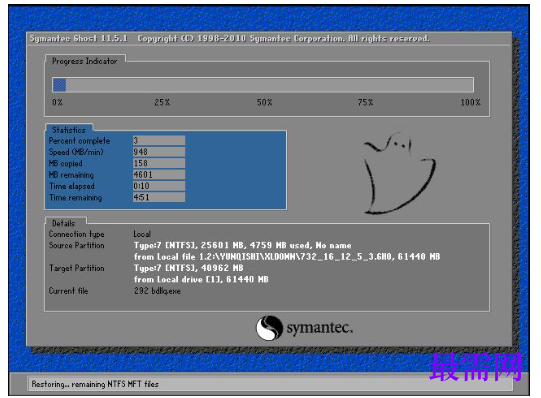Click the MB remaining value 4601
This screenshot has height=398, width=541.
click(159, 175)
